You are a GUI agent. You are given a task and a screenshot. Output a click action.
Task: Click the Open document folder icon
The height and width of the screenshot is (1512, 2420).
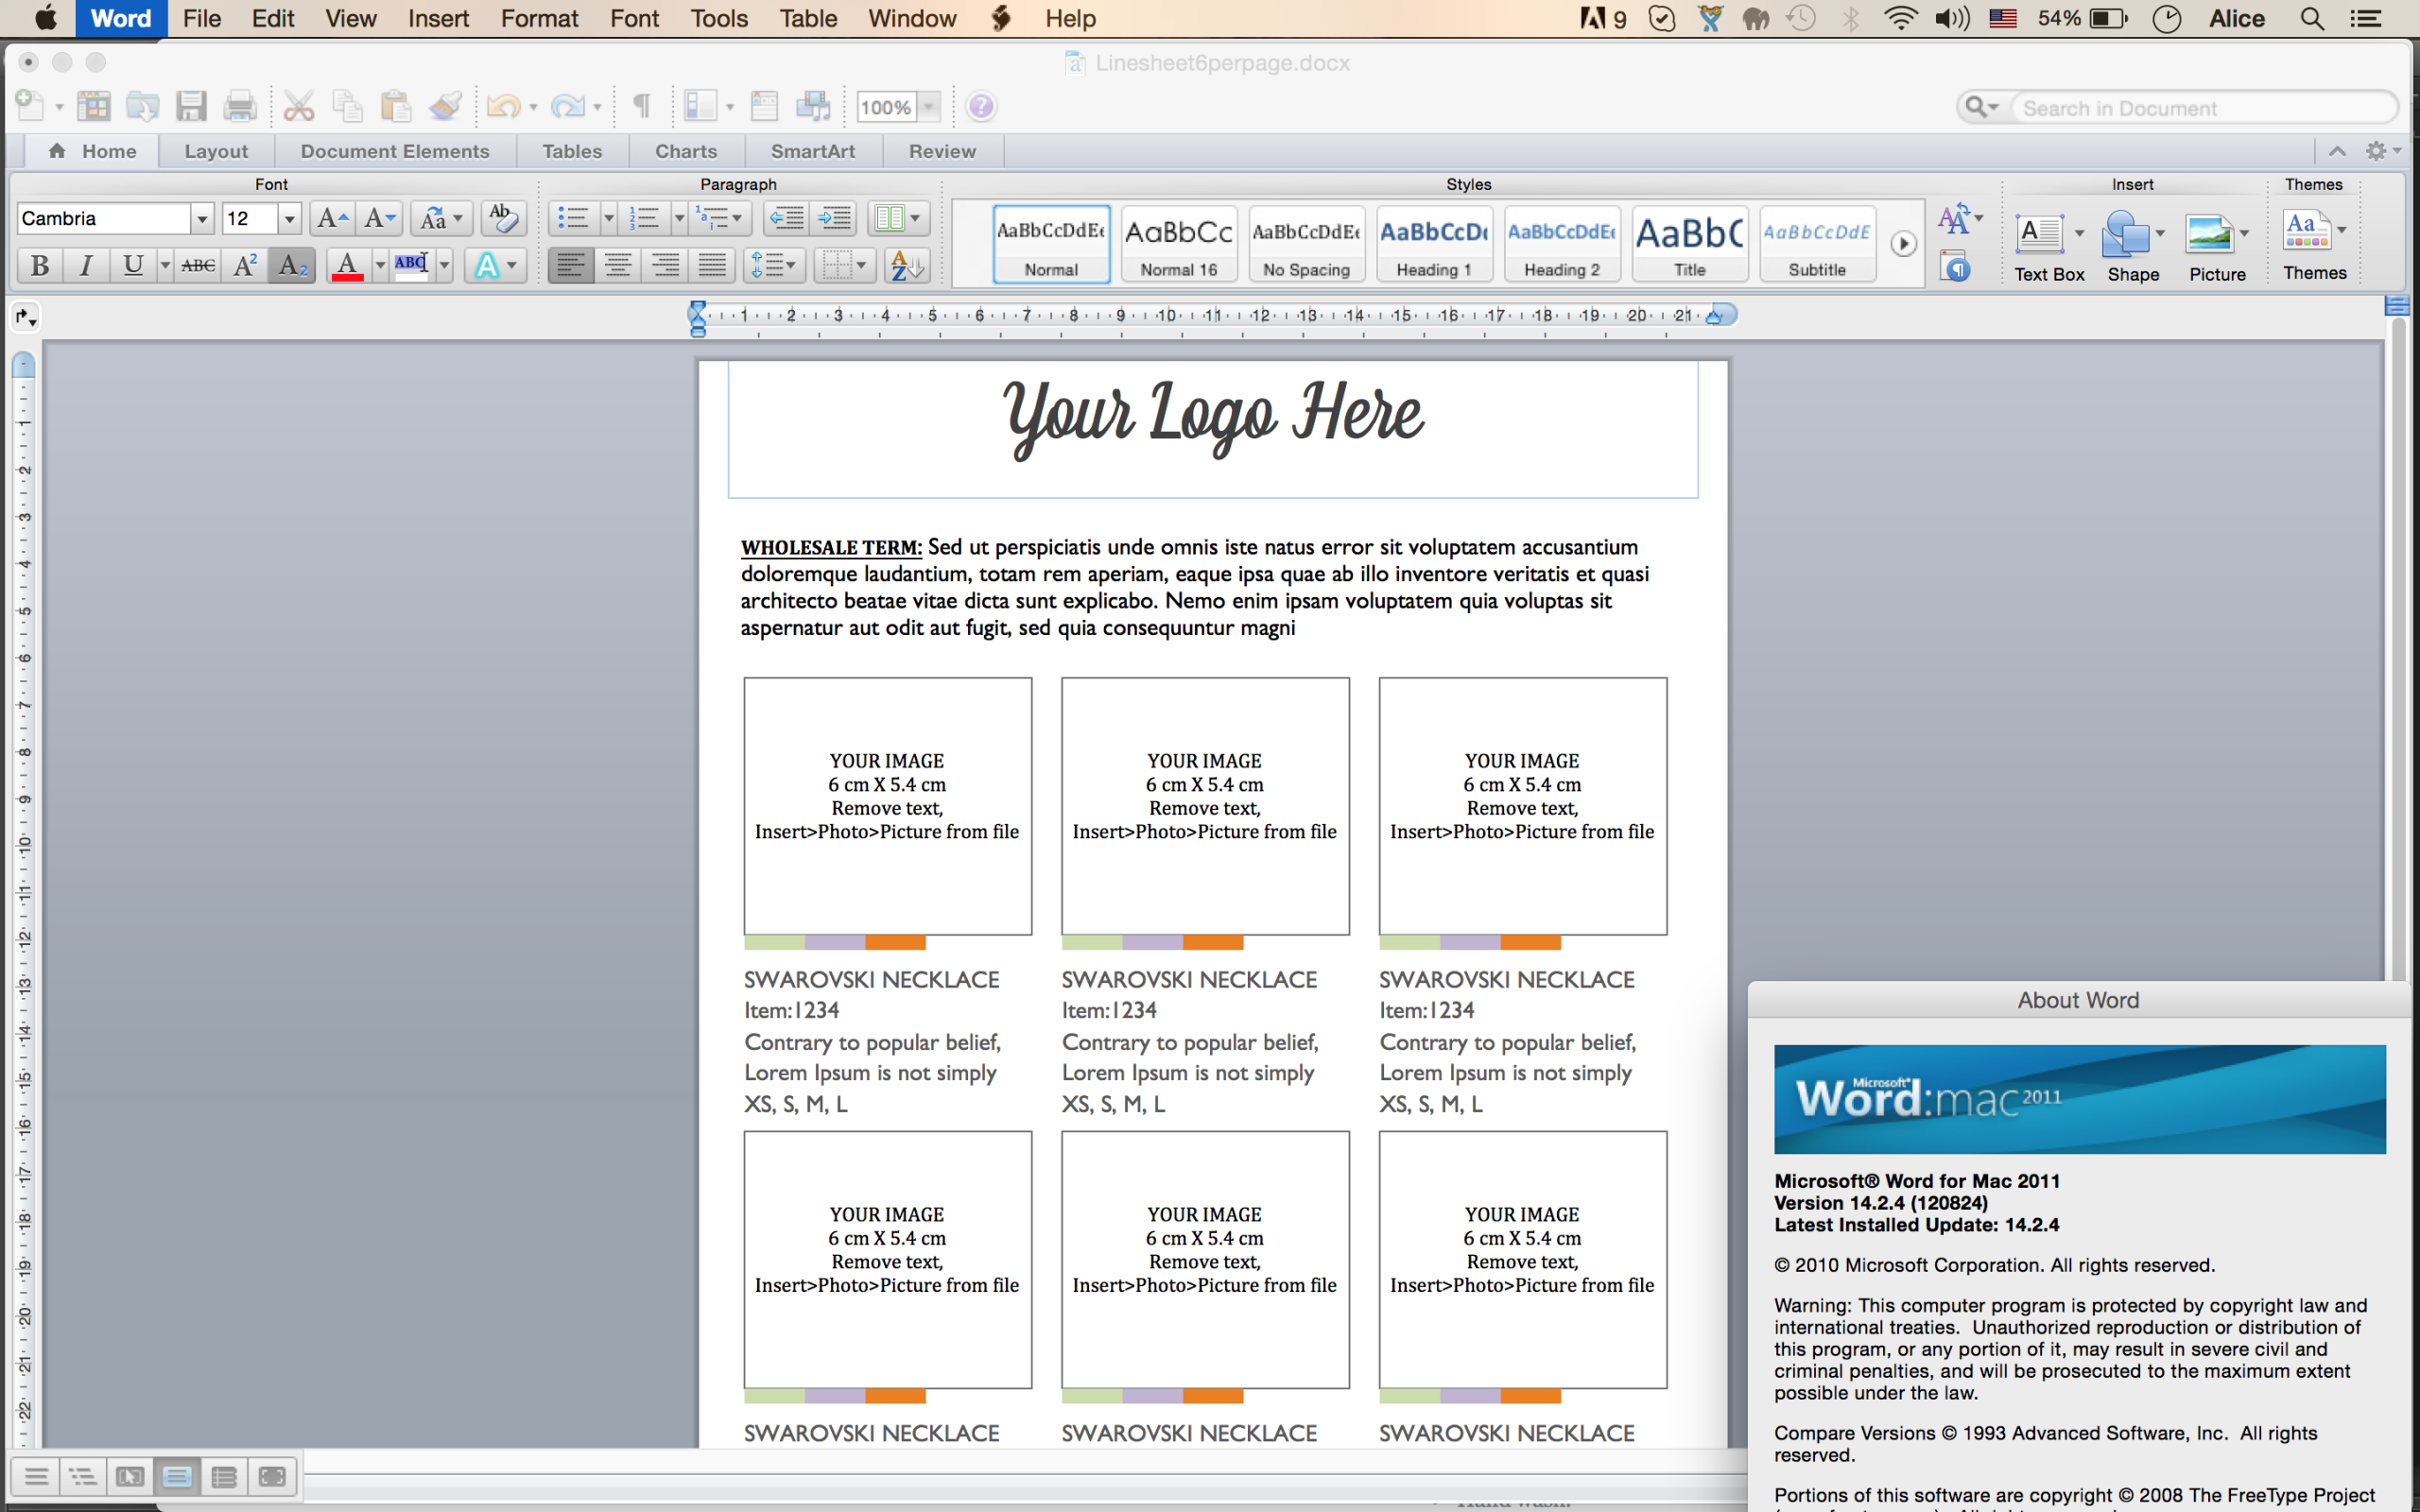(143, 106)
